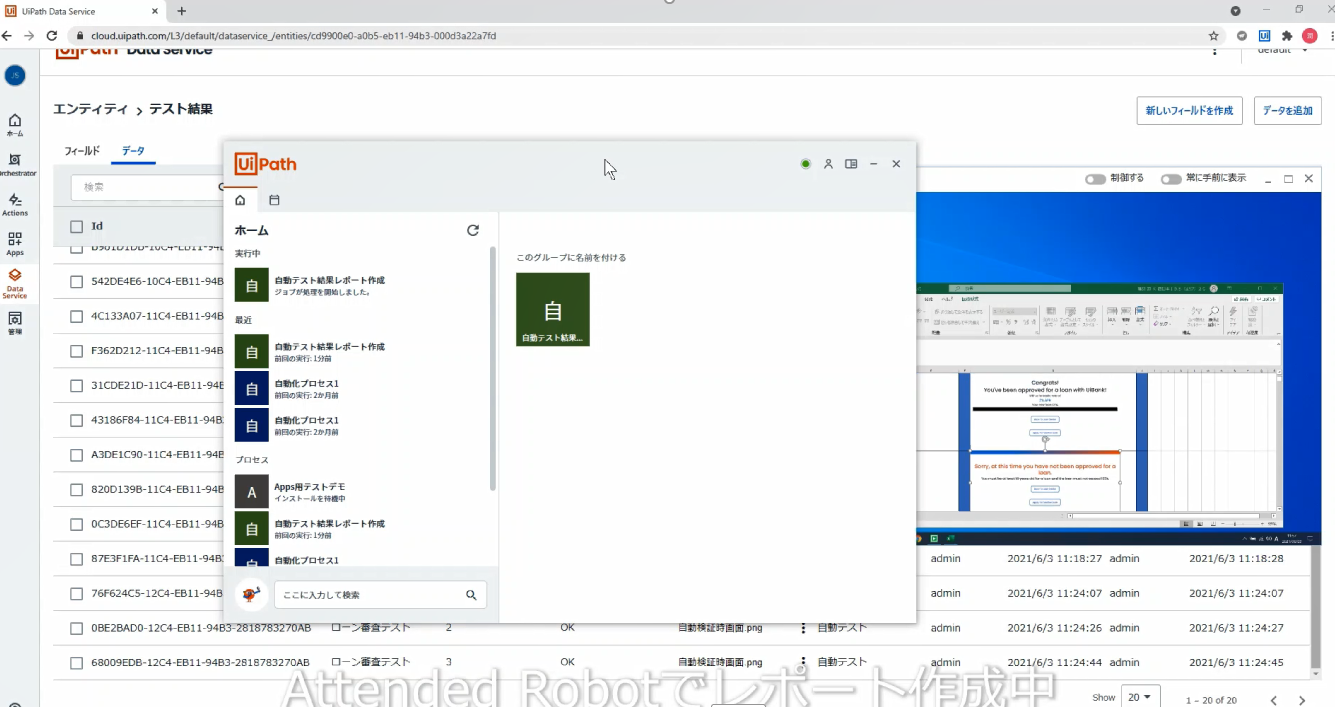
Task: Click the データを追加 button
Action: pyautogui.click(x=1288, y=110)
